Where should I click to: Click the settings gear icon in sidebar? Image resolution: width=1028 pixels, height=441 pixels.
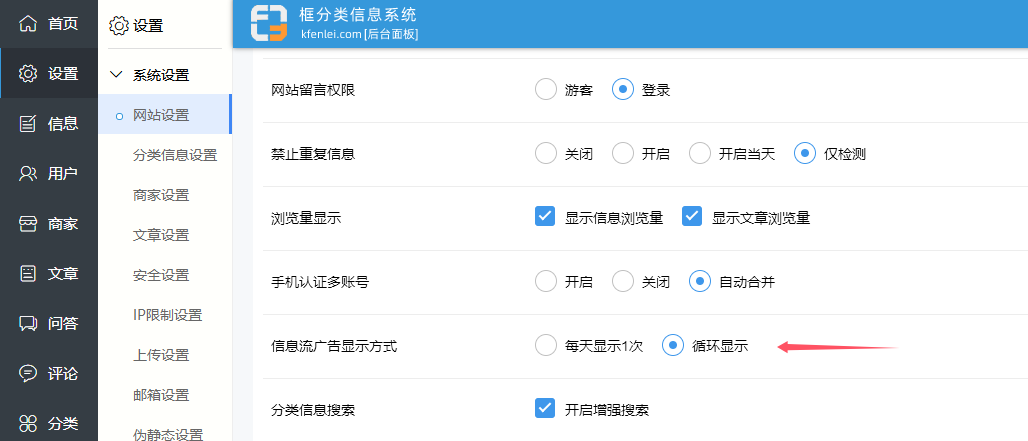tap(28, 73)
